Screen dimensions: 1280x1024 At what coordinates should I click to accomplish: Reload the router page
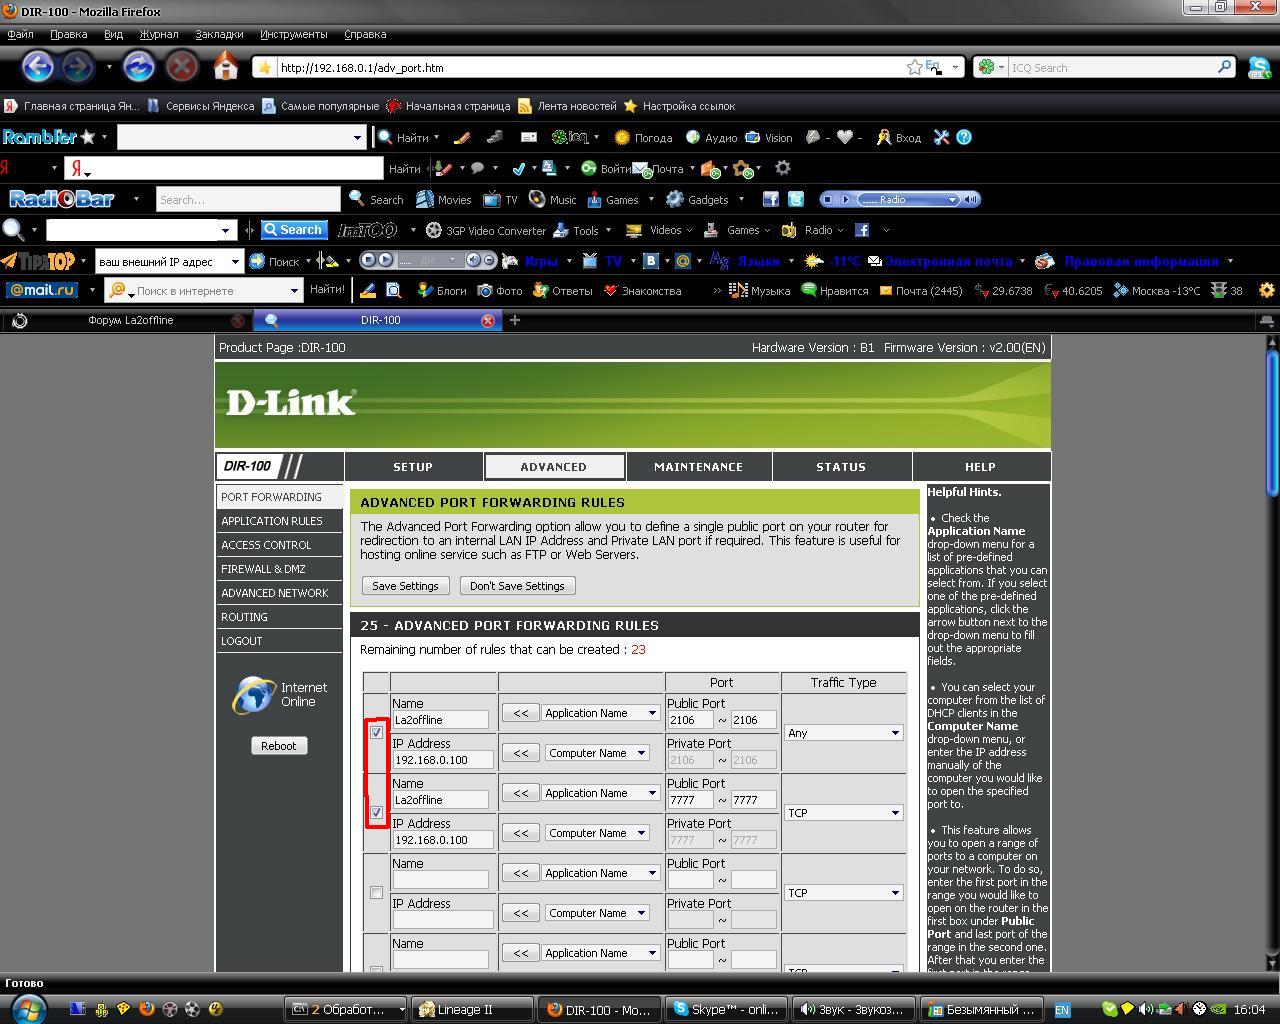tap(138, 67)
